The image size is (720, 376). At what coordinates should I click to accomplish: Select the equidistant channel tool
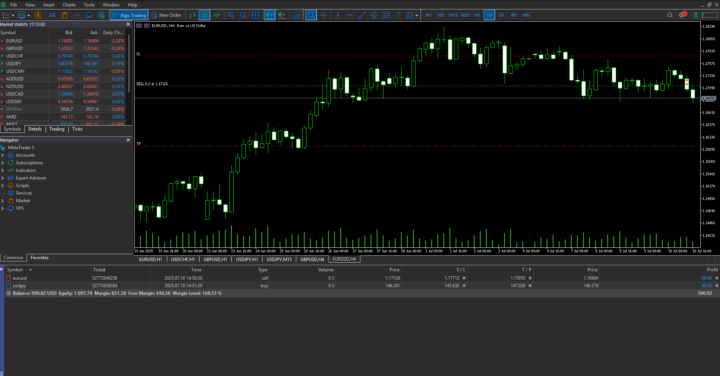coord(374,15)
